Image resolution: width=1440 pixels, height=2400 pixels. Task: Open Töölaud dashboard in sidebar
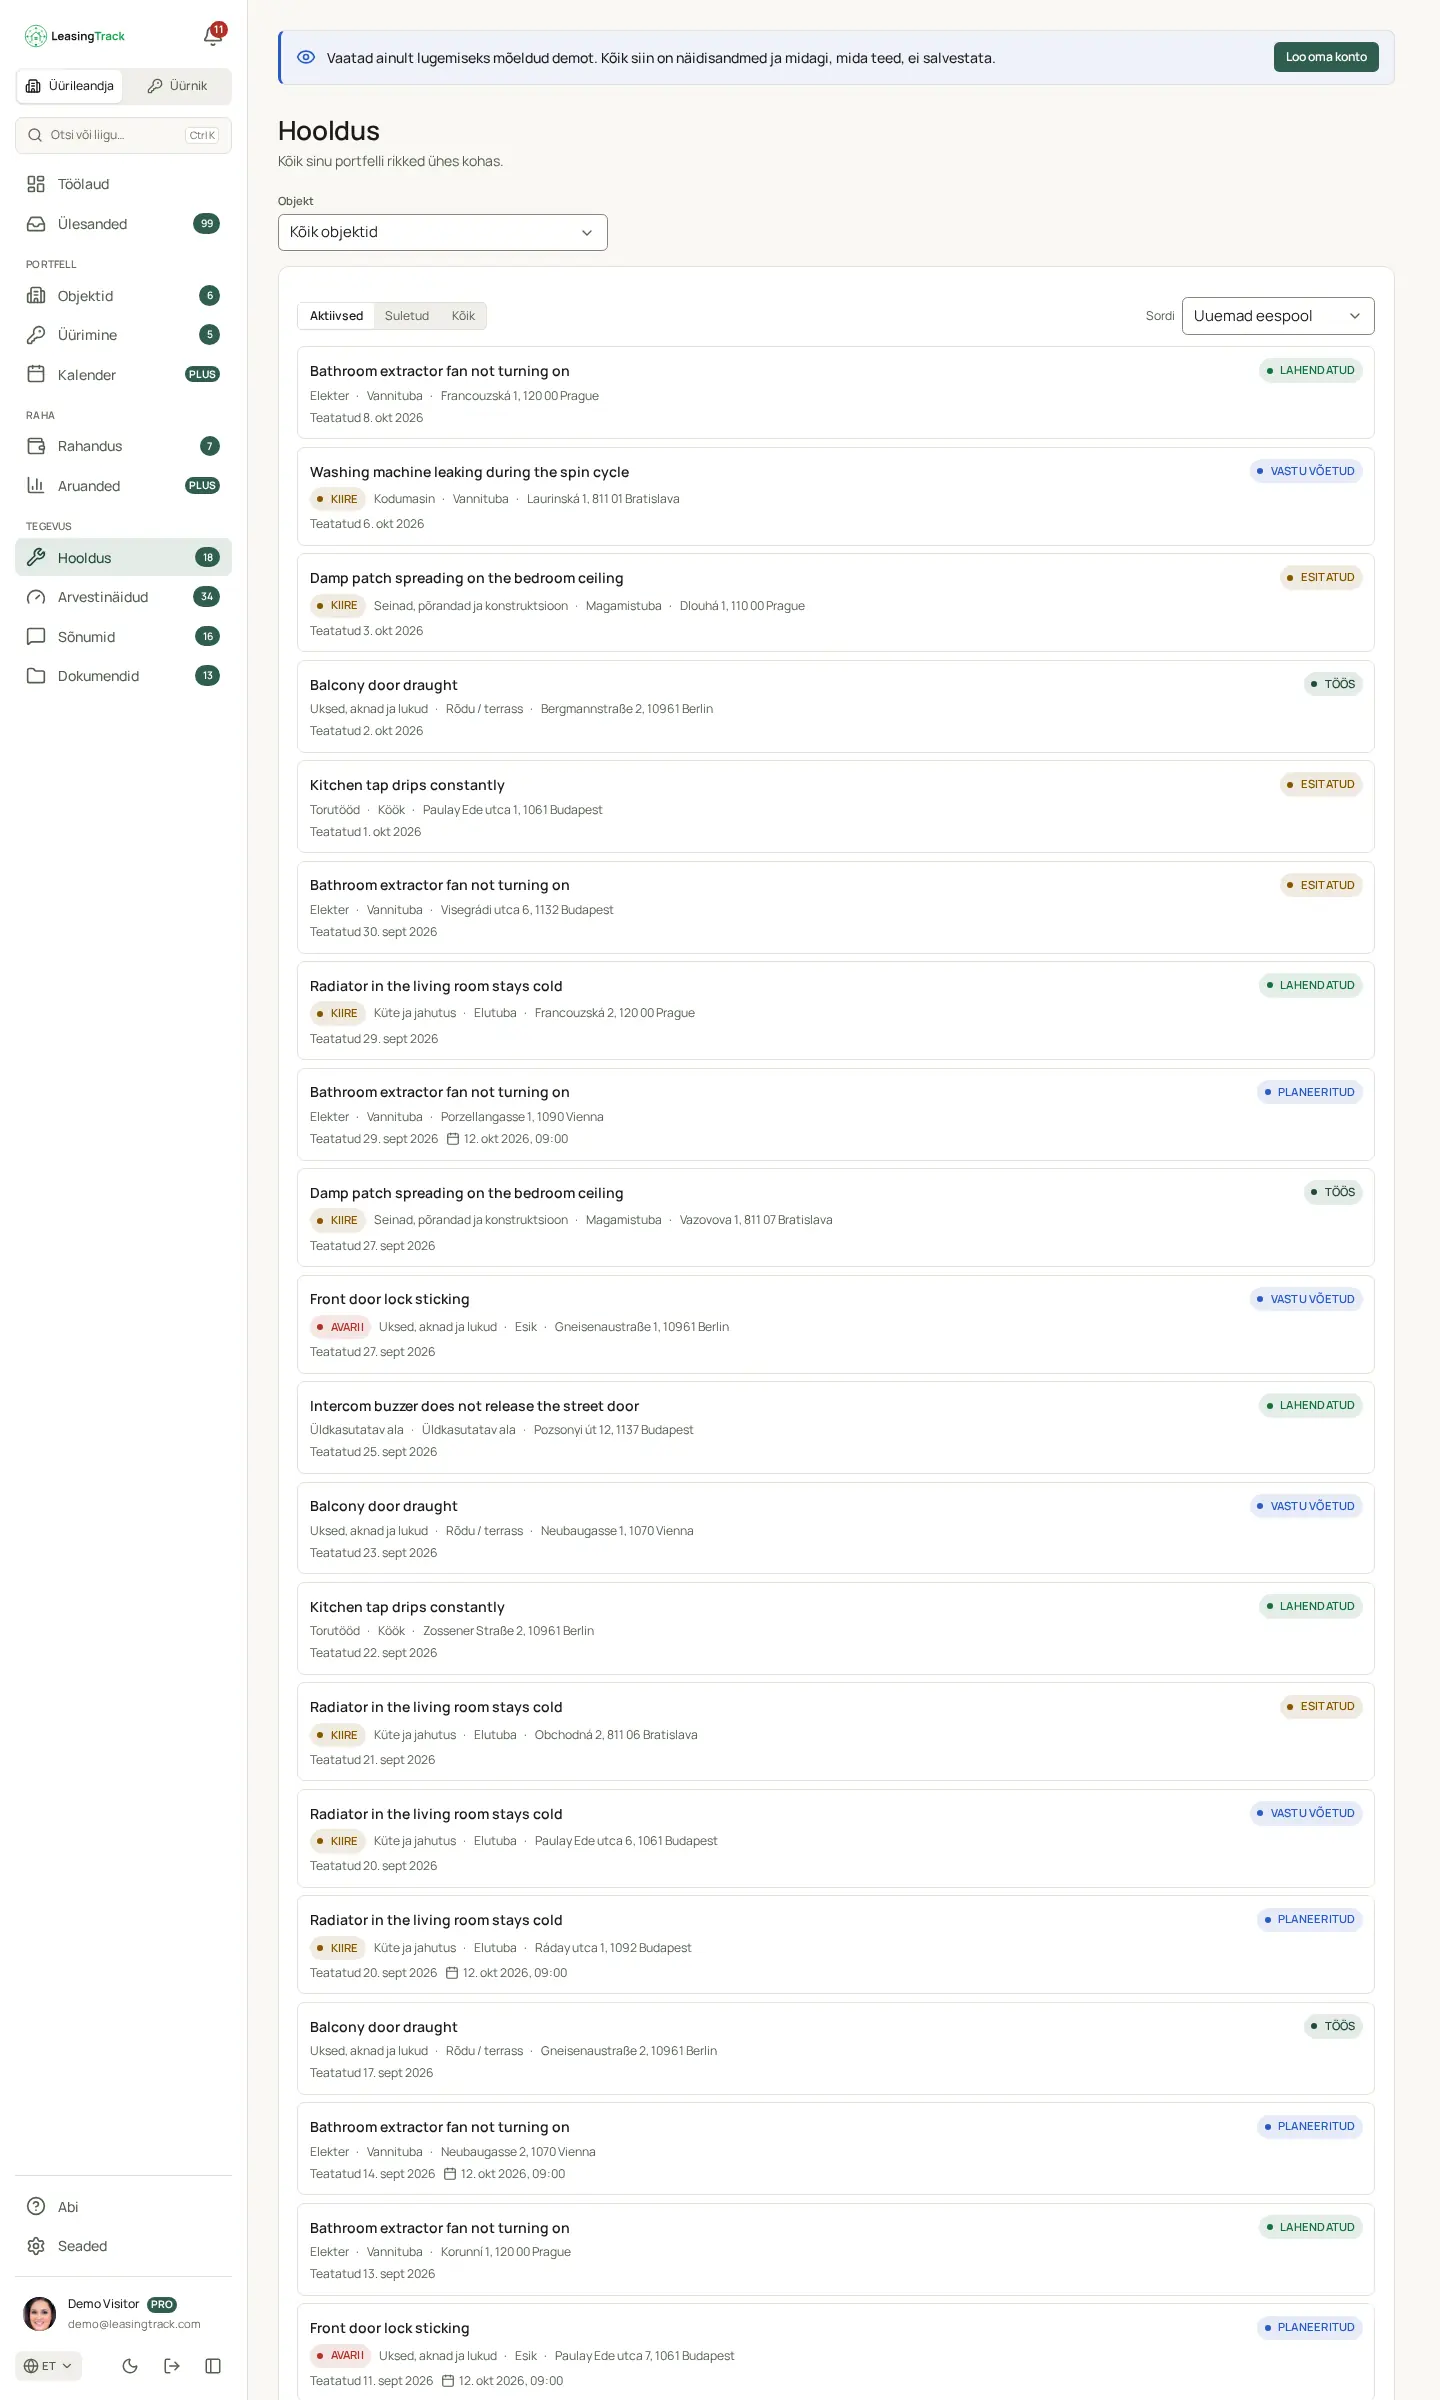pyautogui.click(x=123, y=184)
